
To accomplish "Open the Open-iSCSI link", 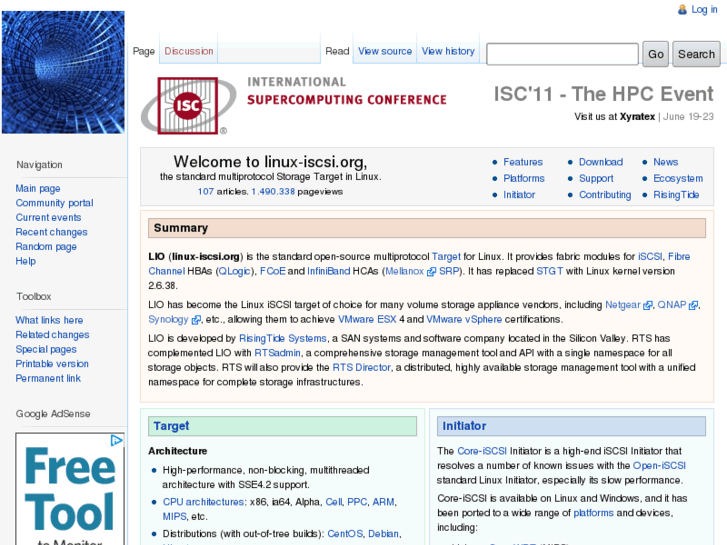I will 659,465.
